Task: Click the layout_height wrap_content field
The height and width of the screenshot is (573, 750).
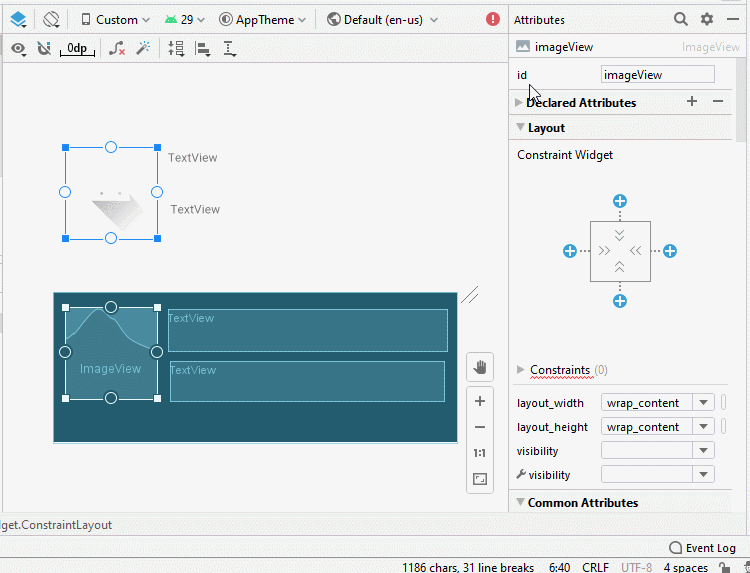Action: point(647,427)
